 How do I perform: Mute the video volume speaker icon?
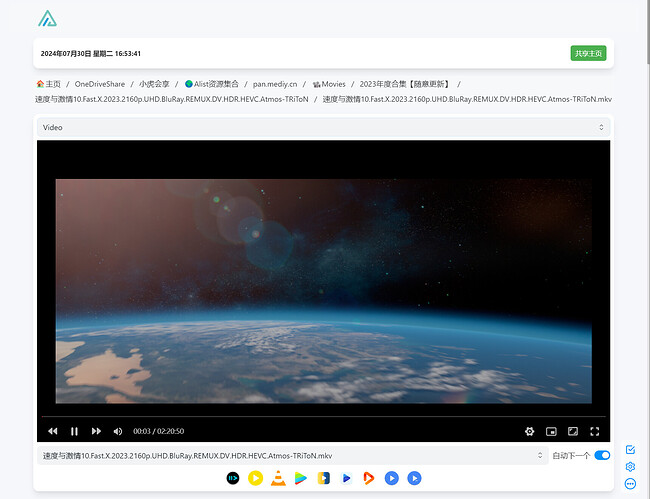pyautogui.click(x=118, y=431)
